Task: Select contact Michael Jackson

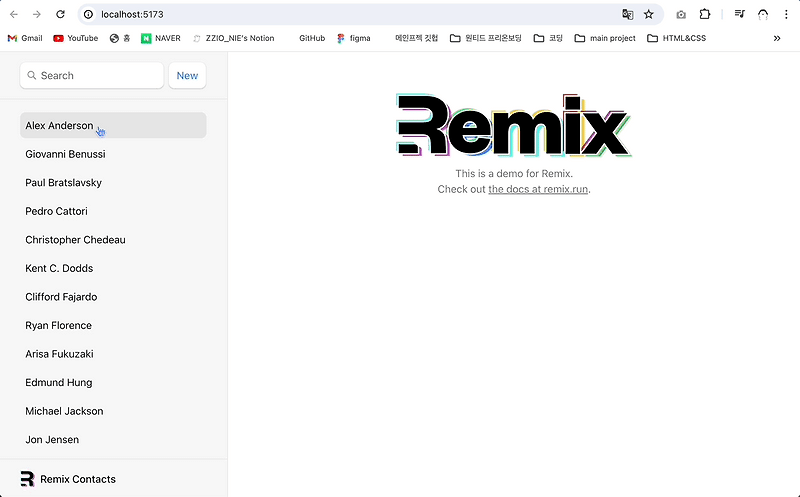Action: pos(113,411)
